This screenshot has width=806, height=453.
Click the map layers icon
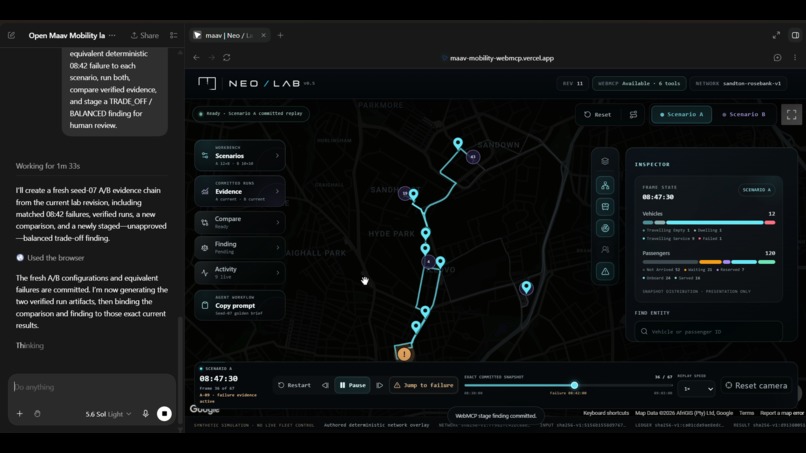pos(605,161)
